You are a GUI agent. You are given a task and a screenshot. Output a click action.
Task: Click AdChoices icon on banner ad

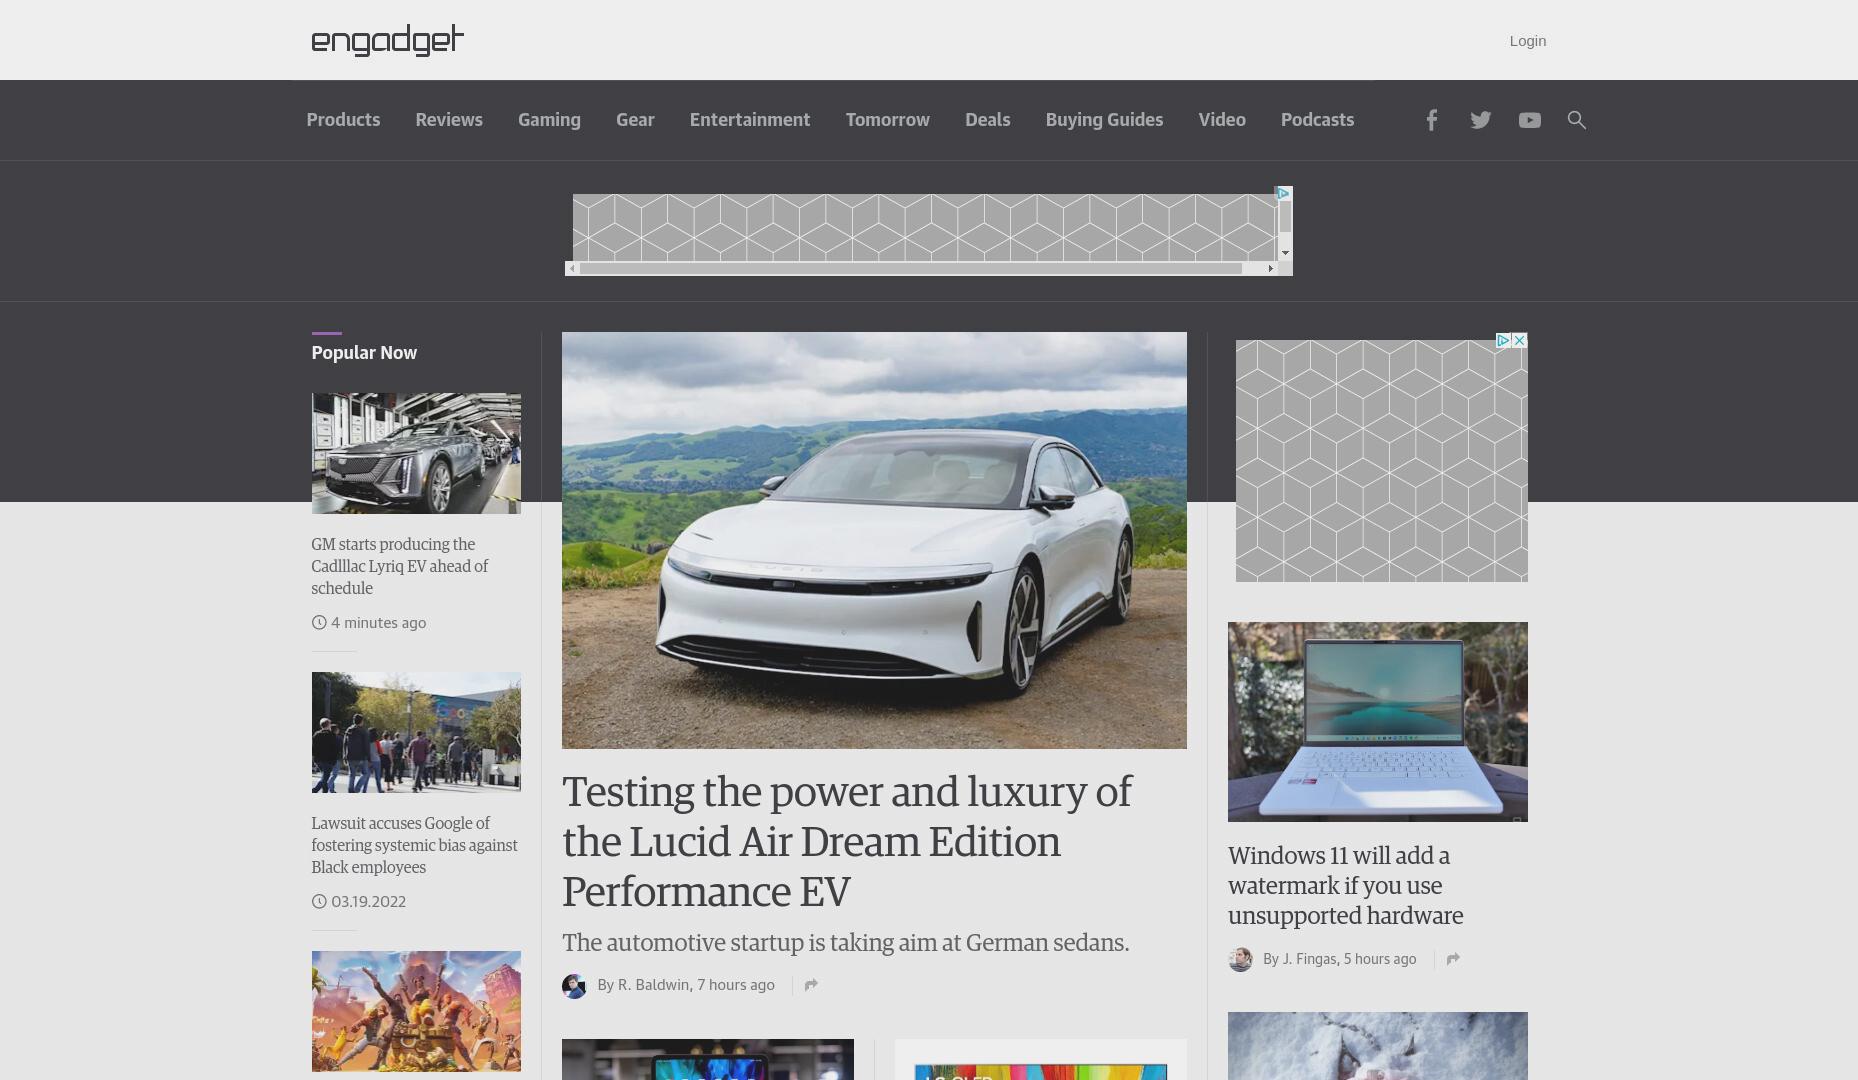[x=1283, y=193]
